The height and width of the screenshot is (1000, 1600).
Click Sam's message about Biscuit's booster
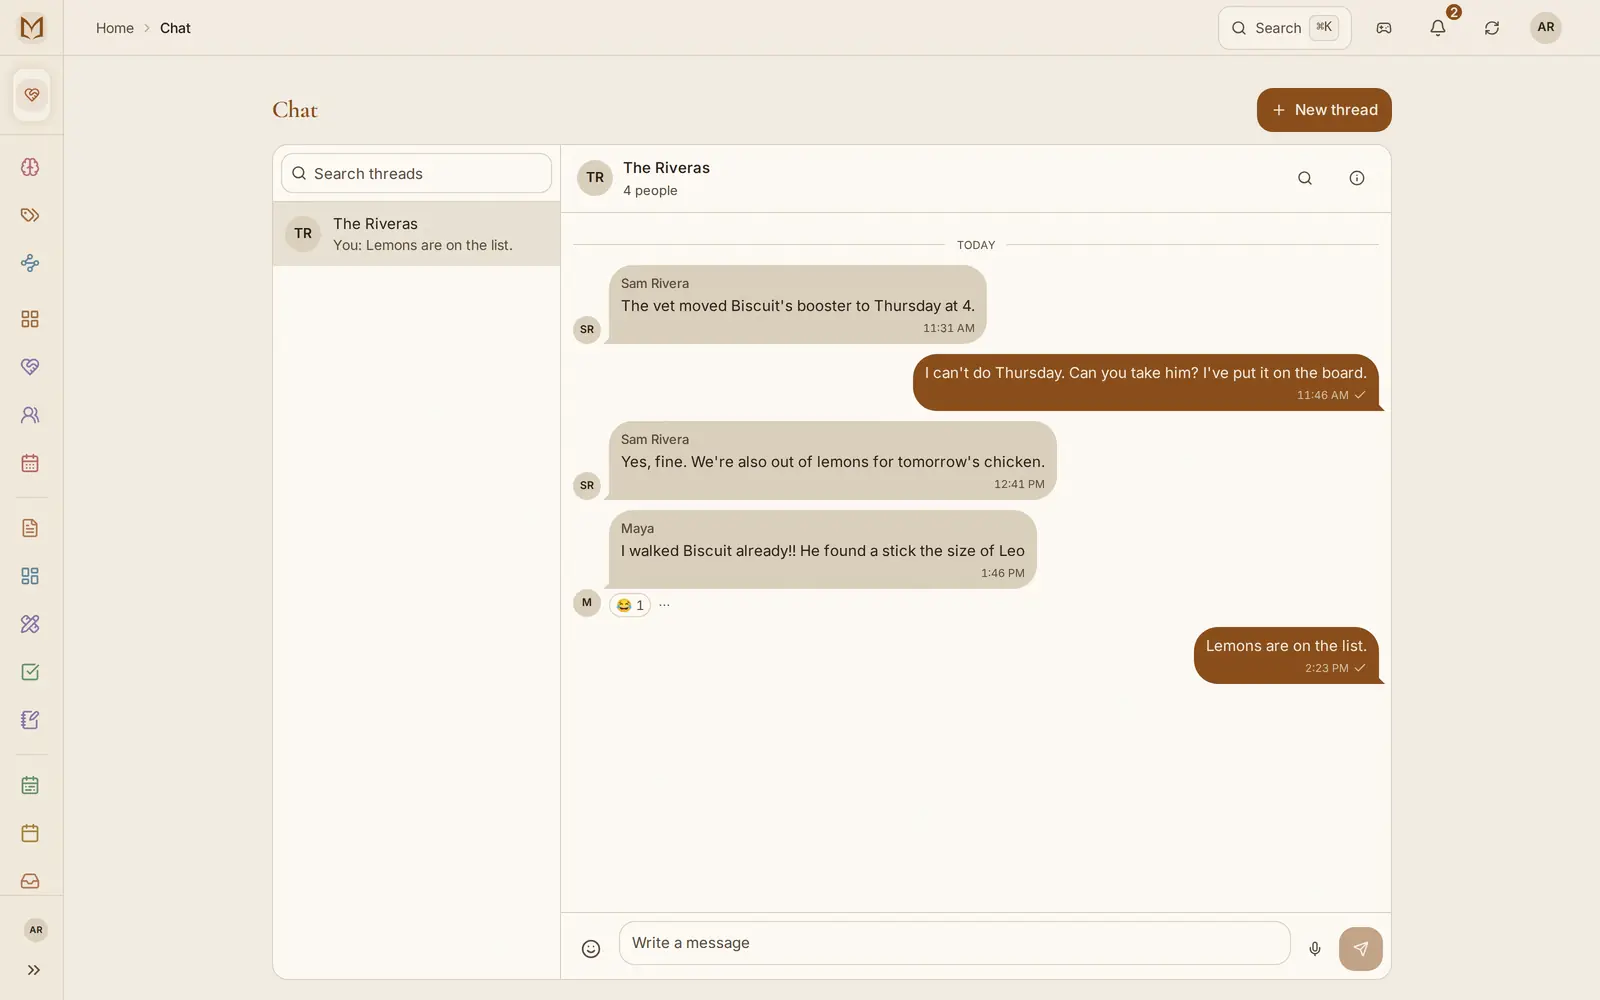click(x=797, y=304)
